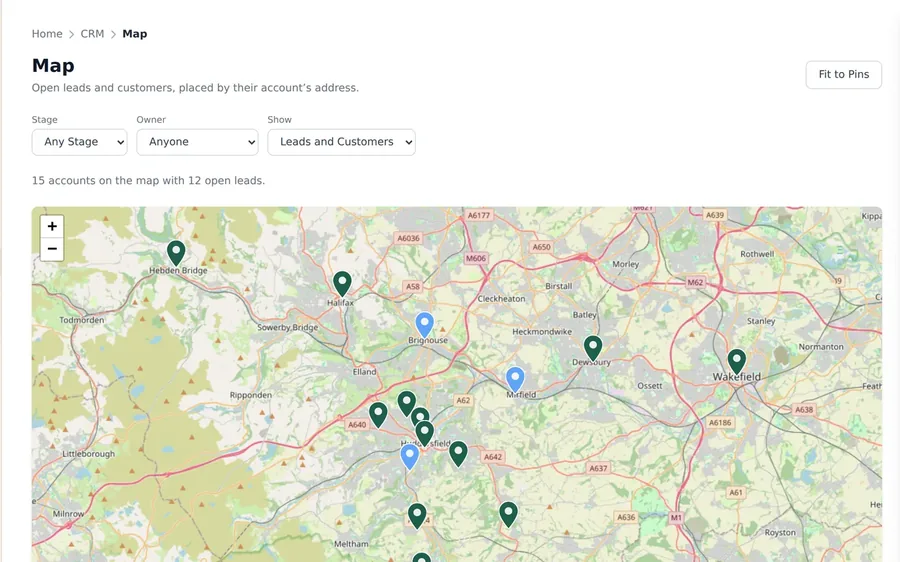Viewport: 900px width, 562px height.
Task: Click the Littleborough town label
Action: (88, 454)
